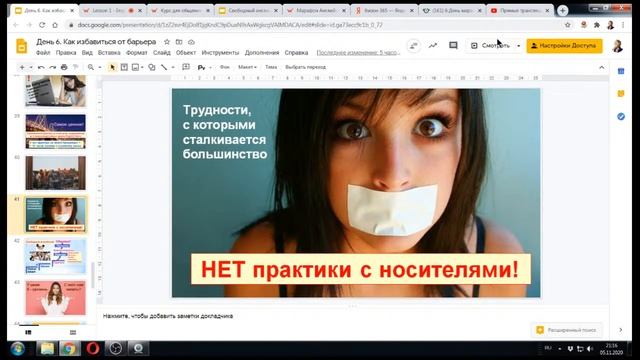The width and height of the screenshot is (640, 360).
Task: Select pink slide thumbnail 43
Action: (56, 298)
